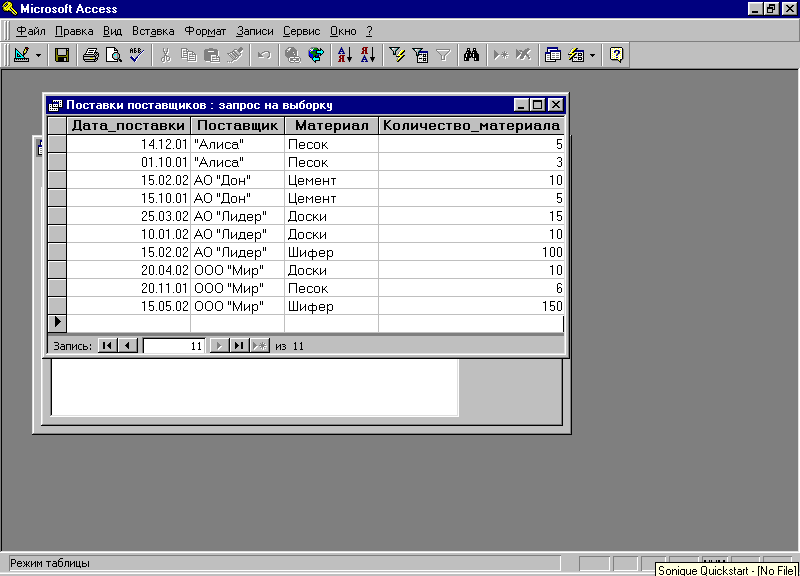Click the View mode design icon
Image resolution: width=800 pixels, height=576 pixels.
tap(21, 55)
